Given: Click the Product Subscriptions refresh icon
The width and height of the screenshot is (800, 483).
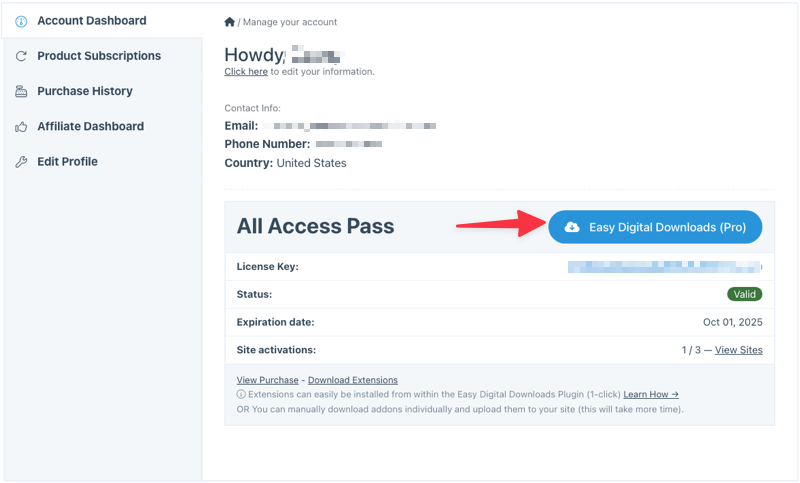Looking at the screenshot, I should click(21, 57).
